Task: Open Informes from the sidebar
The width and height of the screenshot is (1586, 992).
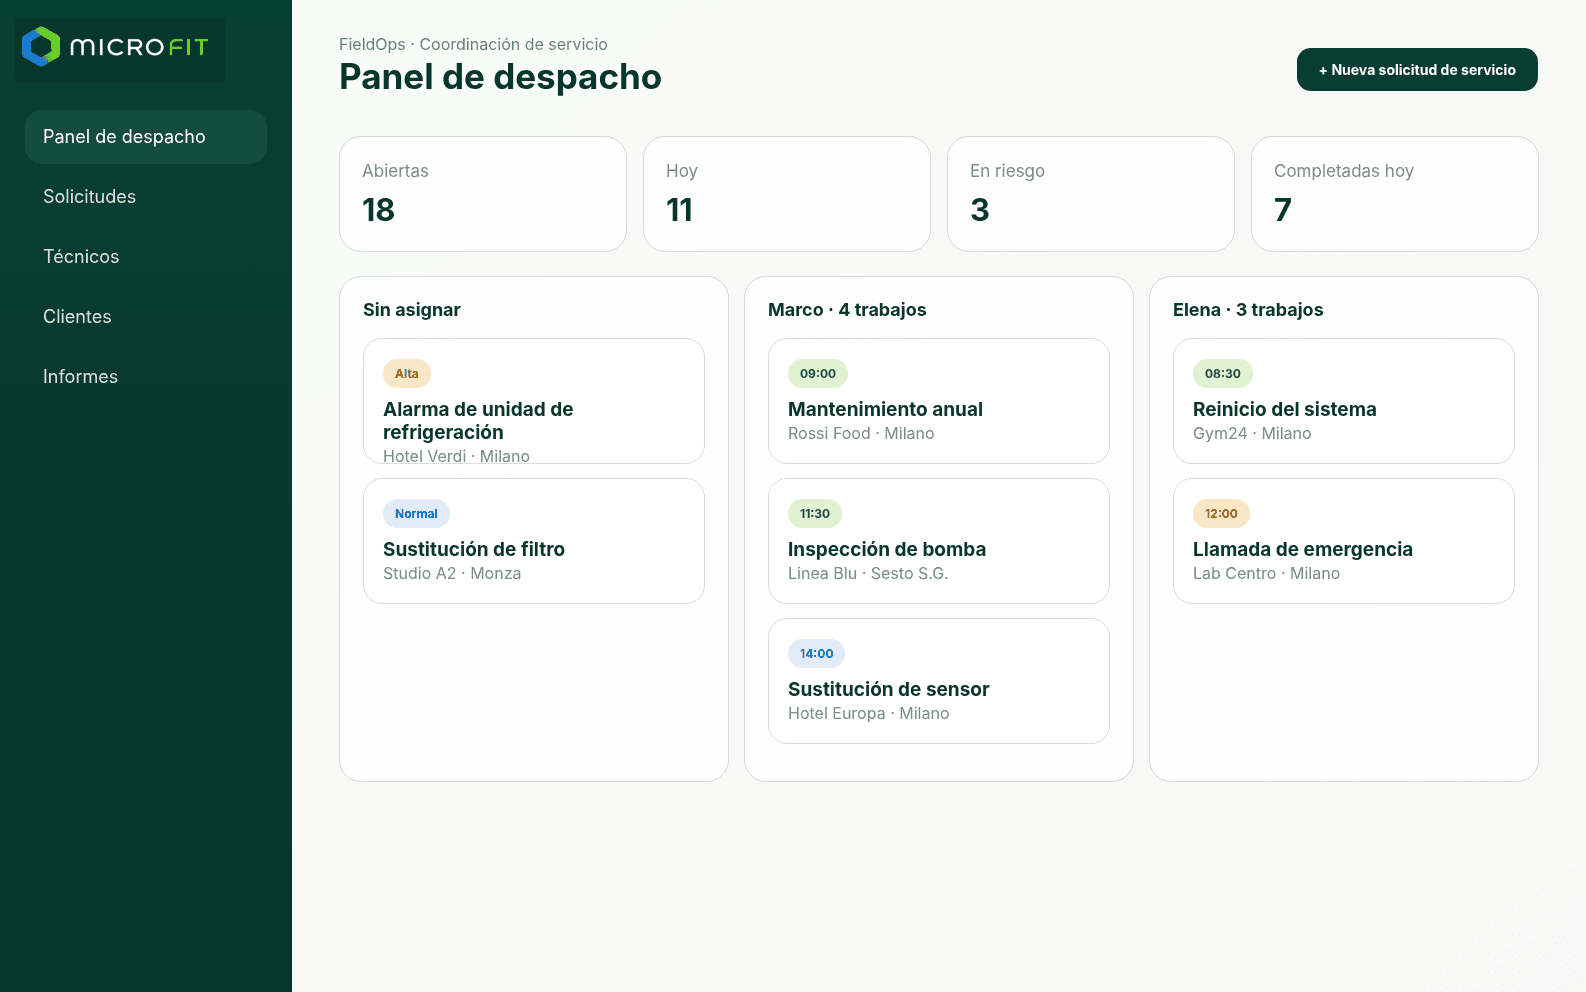Action: 146,377
